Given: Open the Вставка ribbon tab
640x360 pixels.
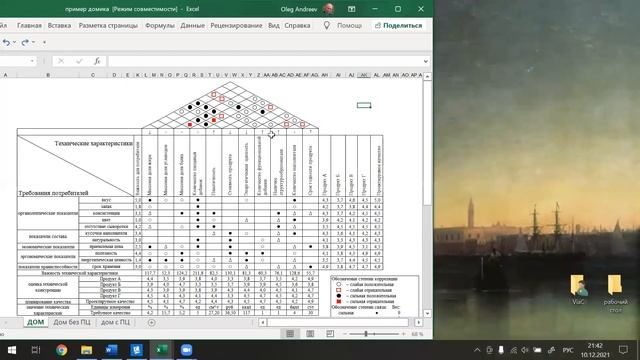Looking at the screenshot, I should click(59, 25).
